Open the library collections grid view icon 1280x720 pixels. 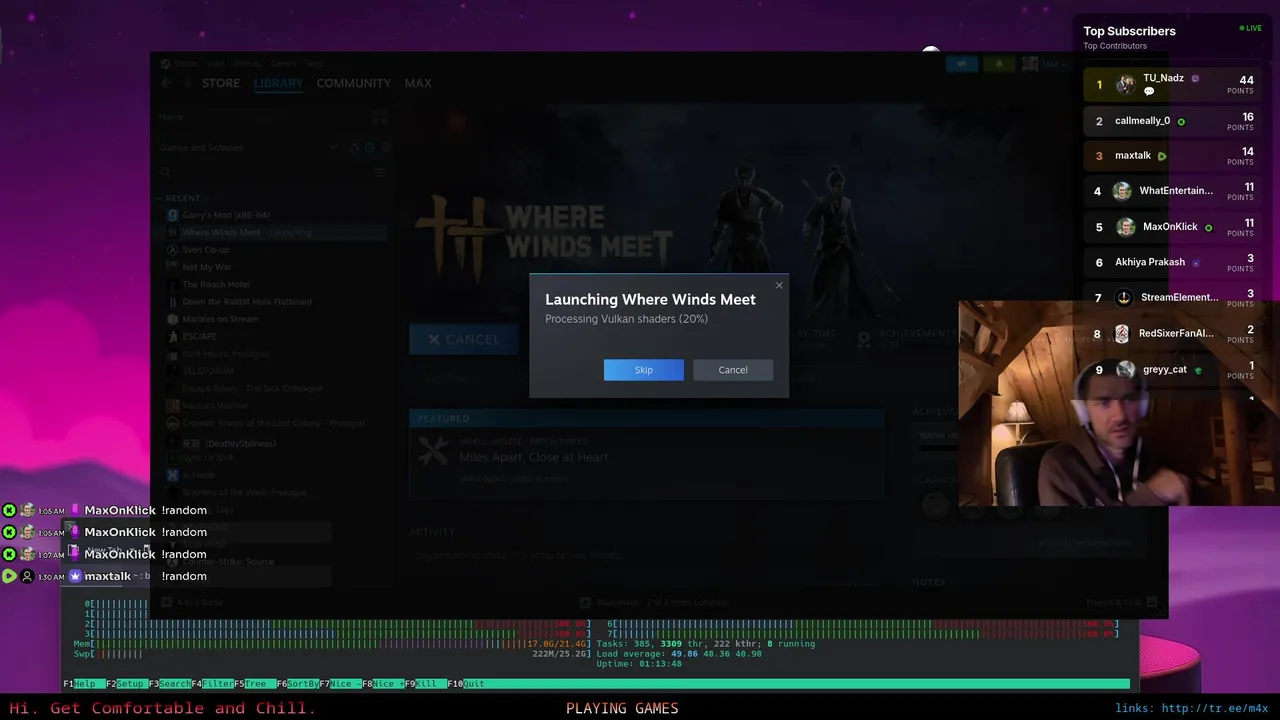tap(379, 117)
